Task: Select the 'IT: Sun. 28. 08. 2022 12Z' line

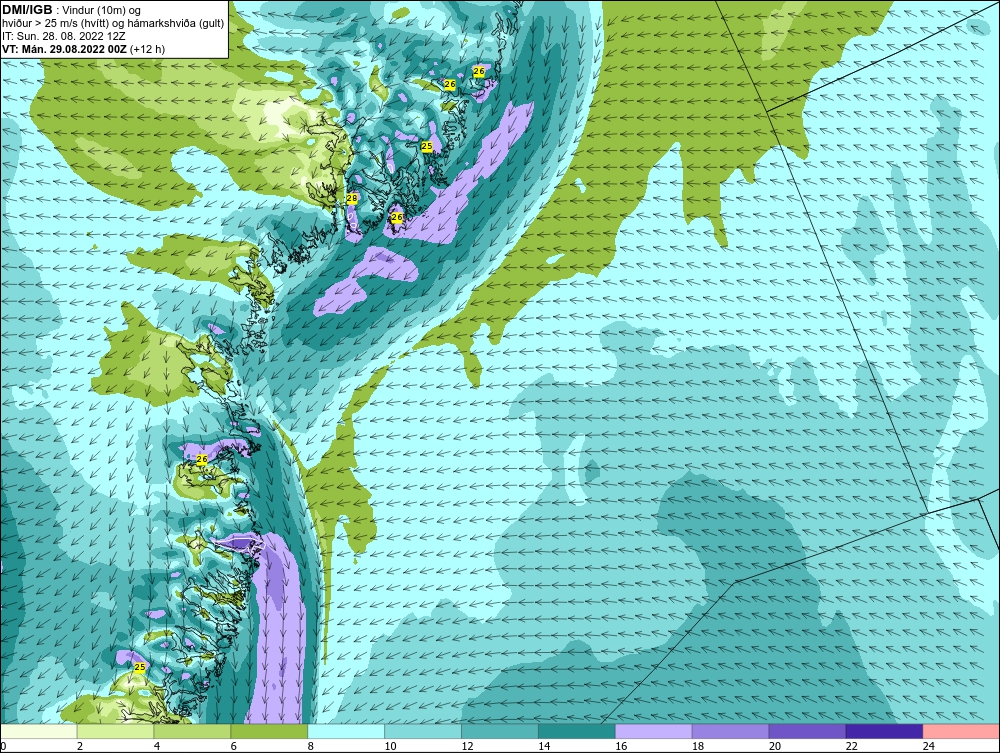Action: [x=64, y=36]
